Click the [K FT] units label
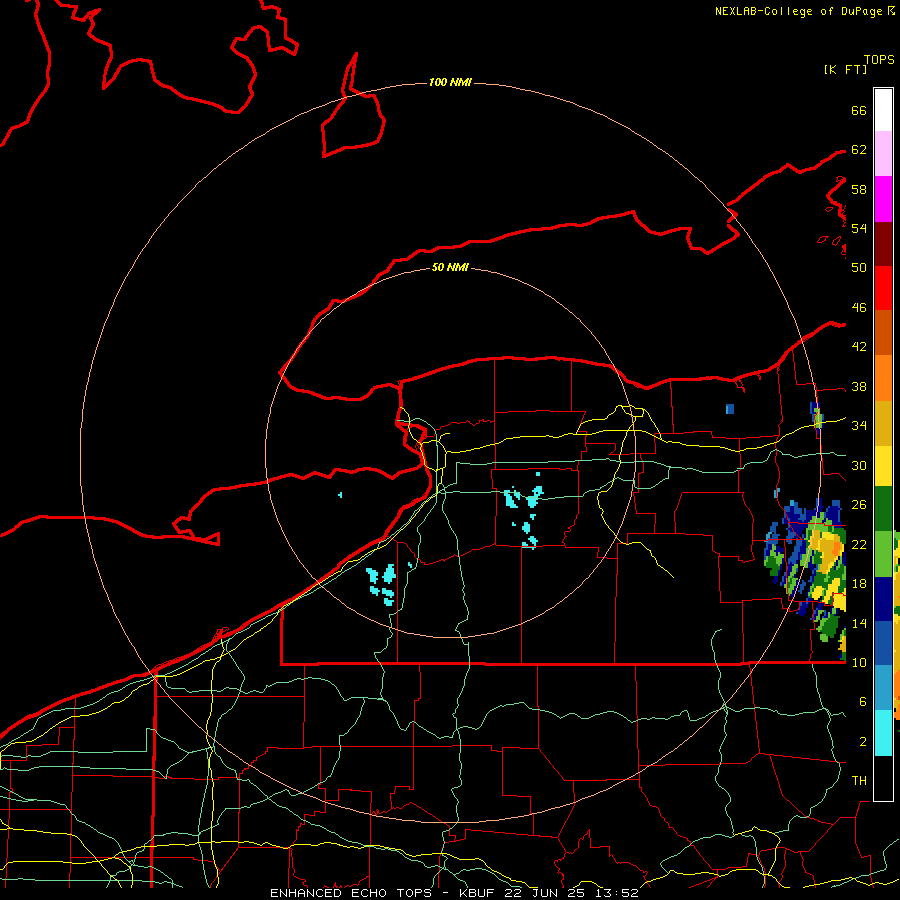This screenshot has height=900, width=900. (x=845, y=69)
